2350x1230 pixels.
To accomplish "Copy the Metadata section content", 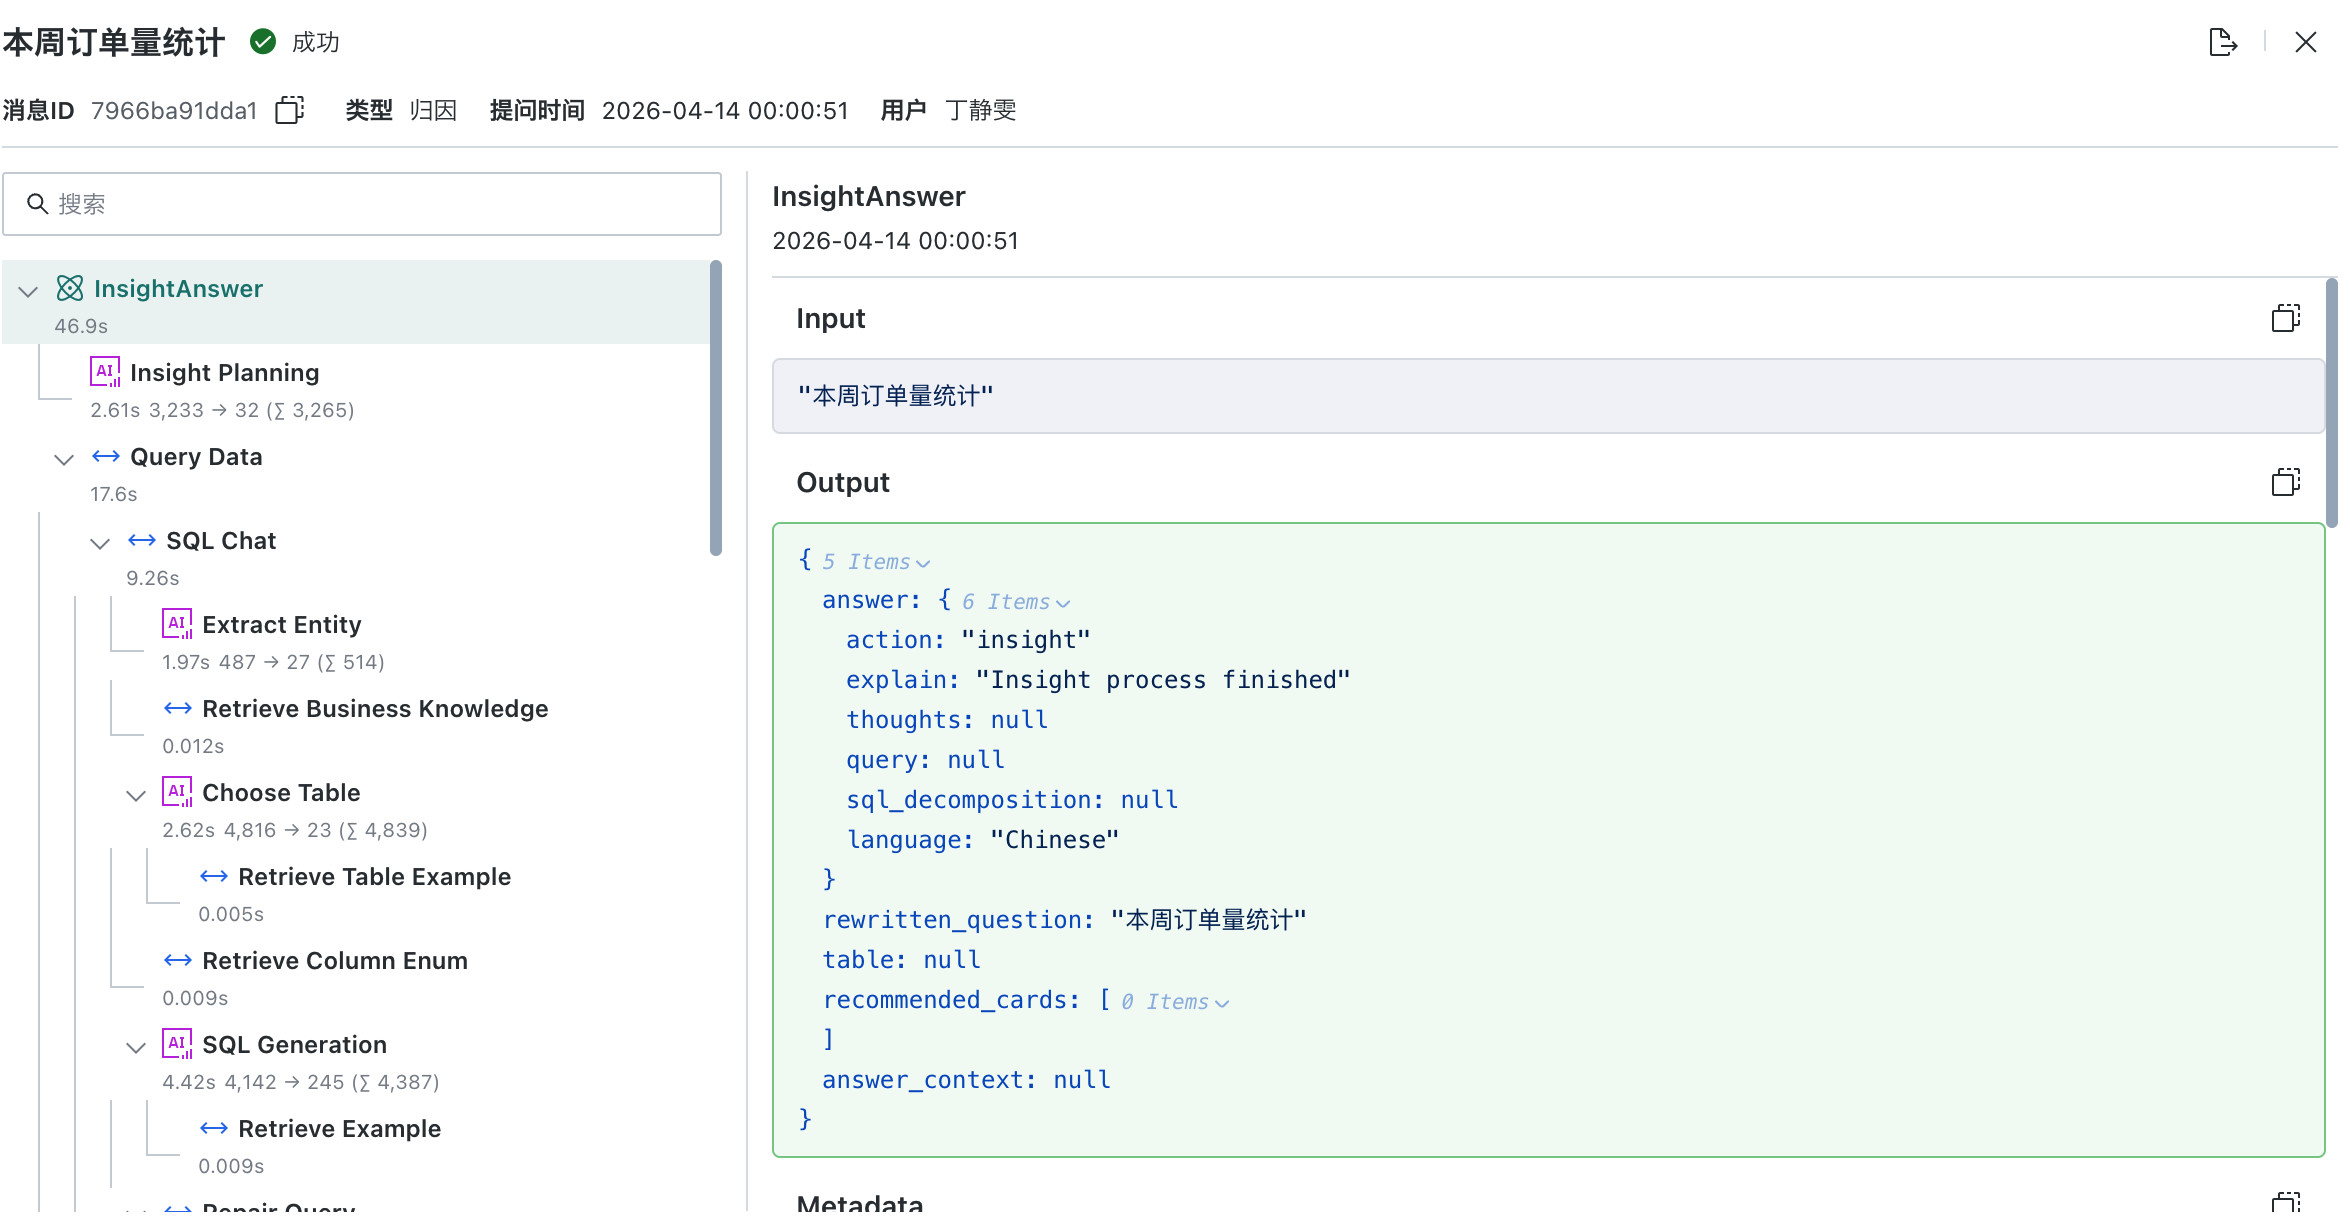I will tap(2285, 1201).
